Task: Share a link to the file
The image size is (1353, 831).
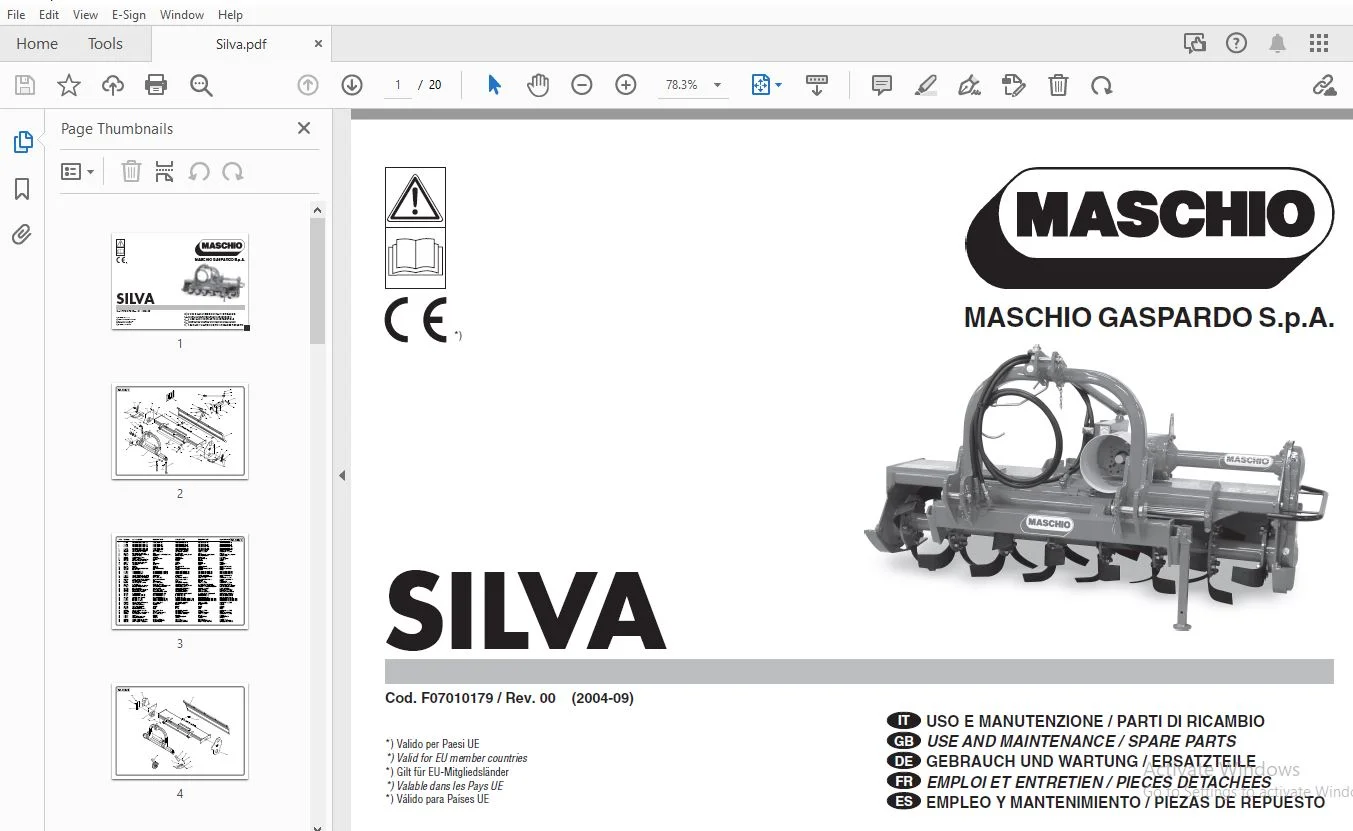Action: tap(1324, 85)
